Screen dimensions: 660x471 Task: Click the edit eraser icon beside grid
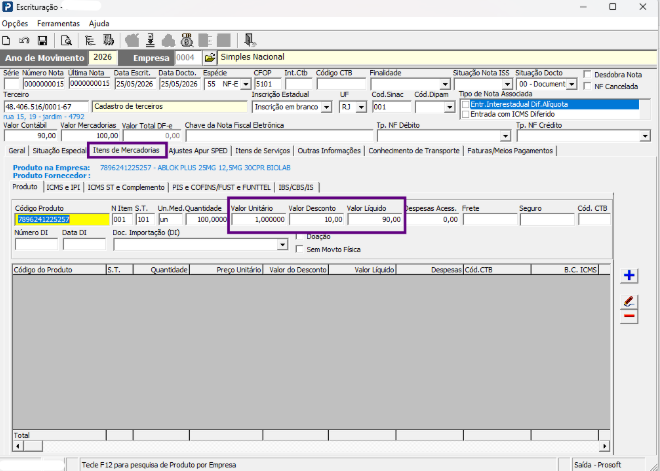coord(629,301)
